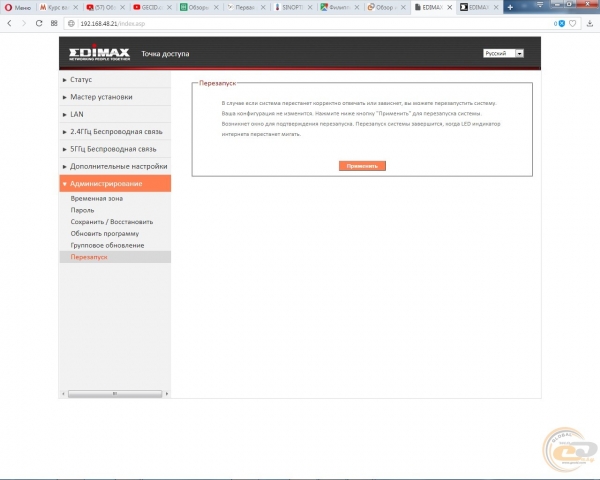Image resolution: width=600 pixels, height=480 pixels.
Task: Switch to the 'Обзор' tab beside EDIMAX
Action: [x=386, y=7]
